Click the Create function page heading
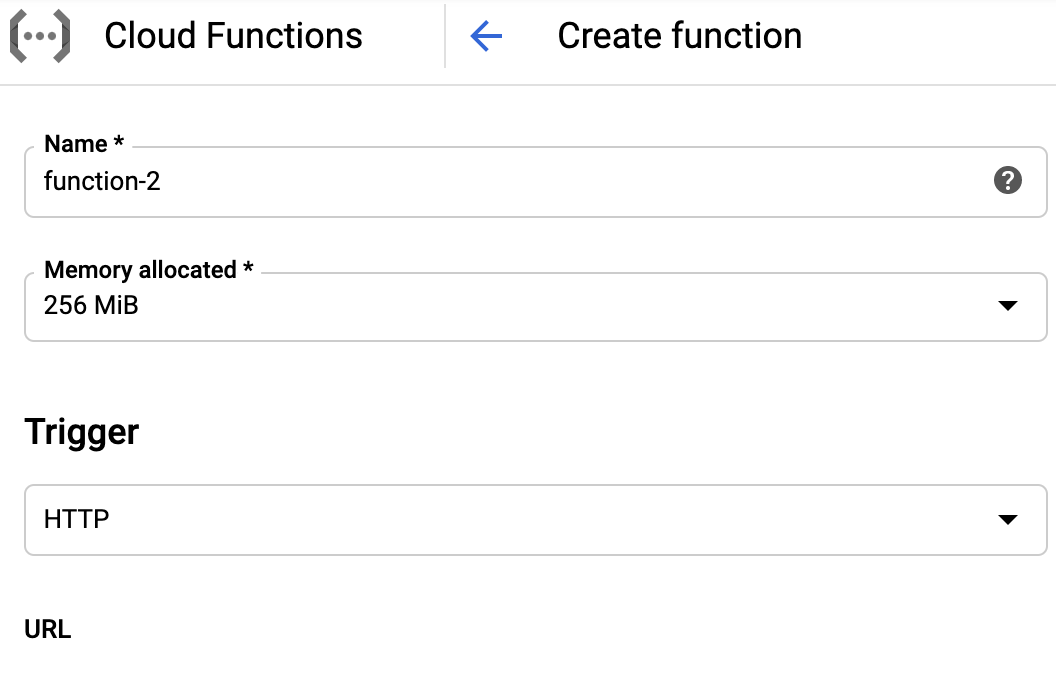 (x=680, y=36)
